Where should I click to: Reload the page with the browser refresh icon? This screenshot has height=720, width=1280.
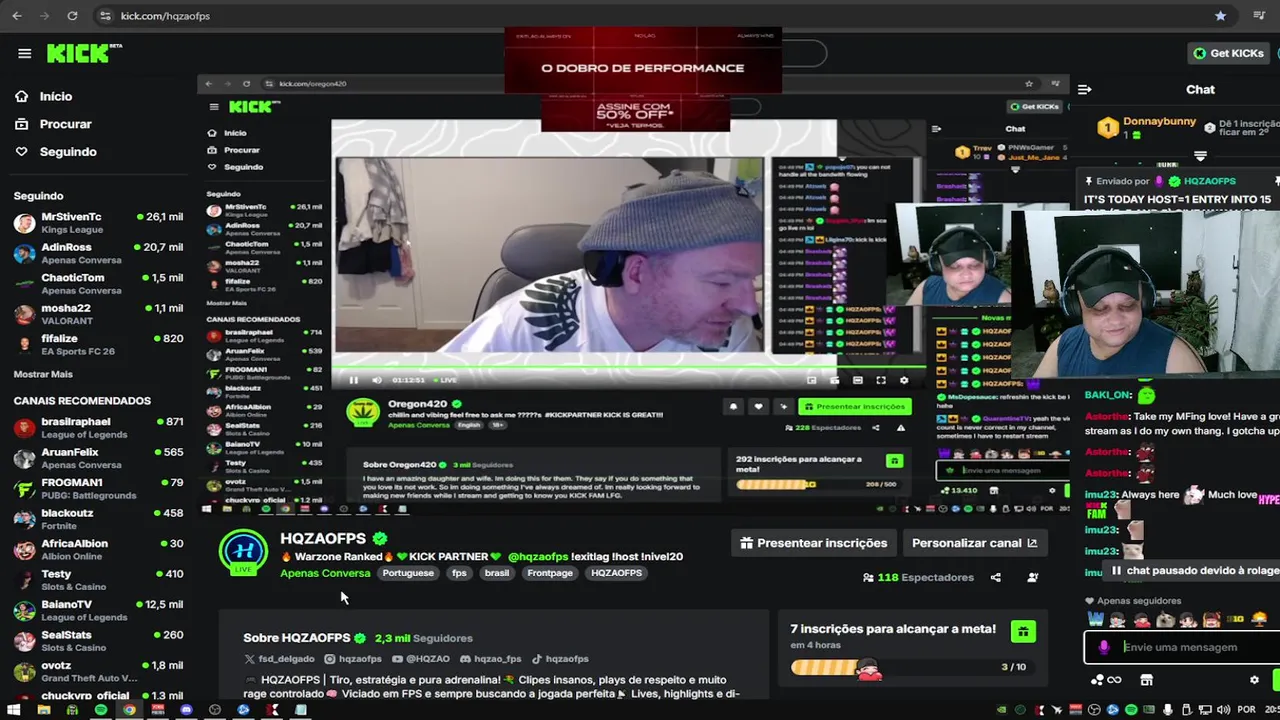tap(72, 16)
